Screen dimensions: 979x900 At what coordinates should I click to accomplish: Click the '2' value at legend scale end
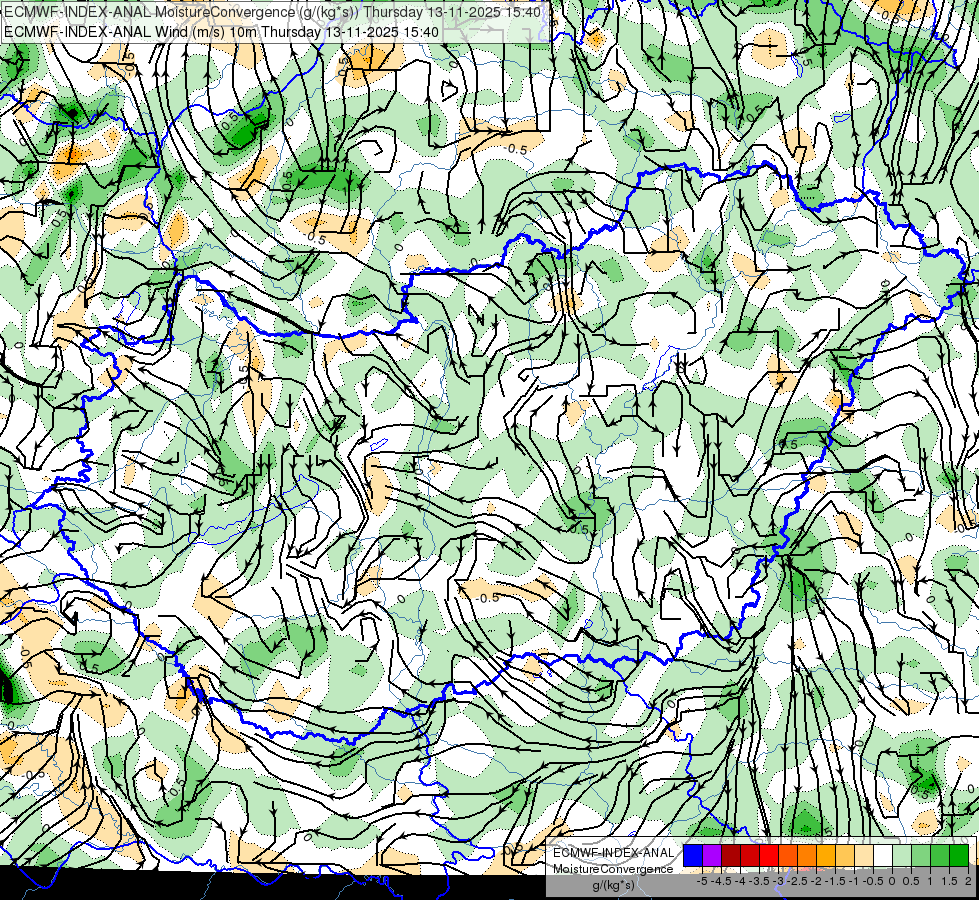point(968,881)
